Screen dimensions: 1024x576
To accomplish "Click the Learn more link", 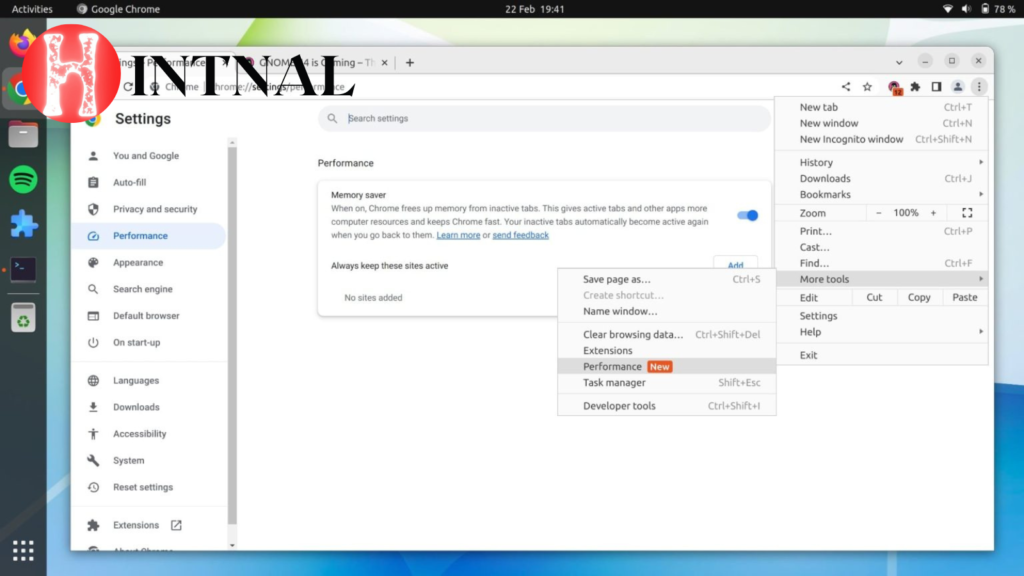I will pos(458,236).
